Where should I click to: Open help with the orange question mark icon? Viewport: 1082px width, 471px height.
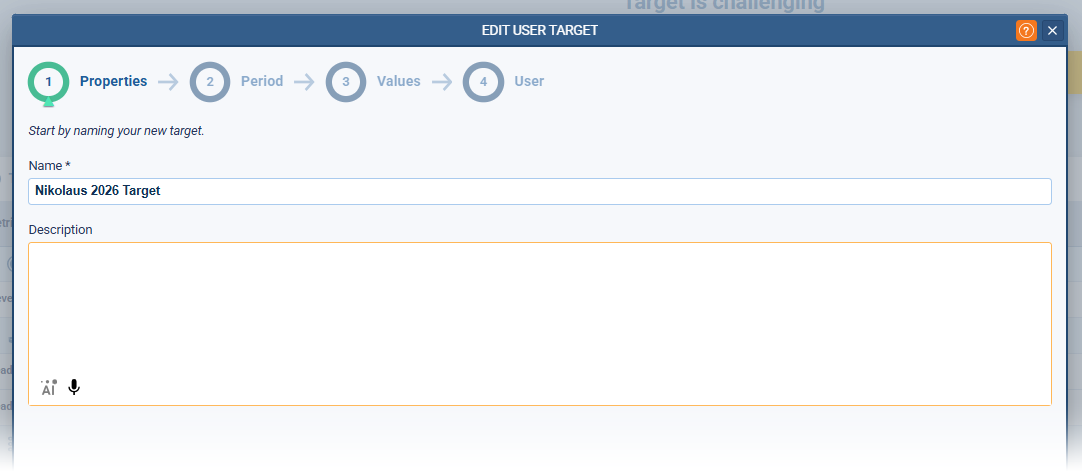pos(1026,30)
